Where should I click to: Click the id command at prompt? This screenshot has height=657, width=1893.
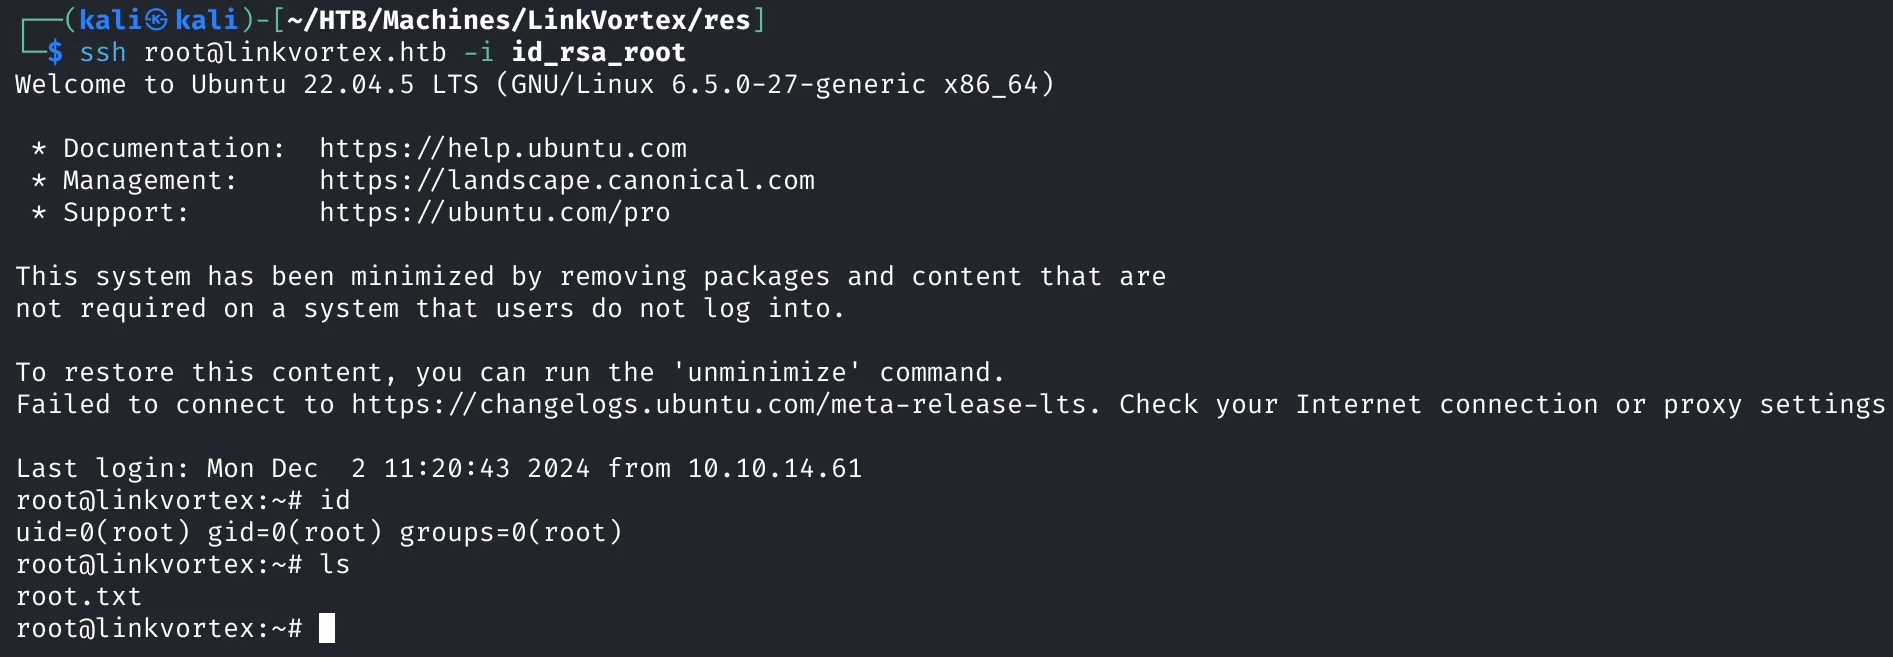(x=335, y=501)
